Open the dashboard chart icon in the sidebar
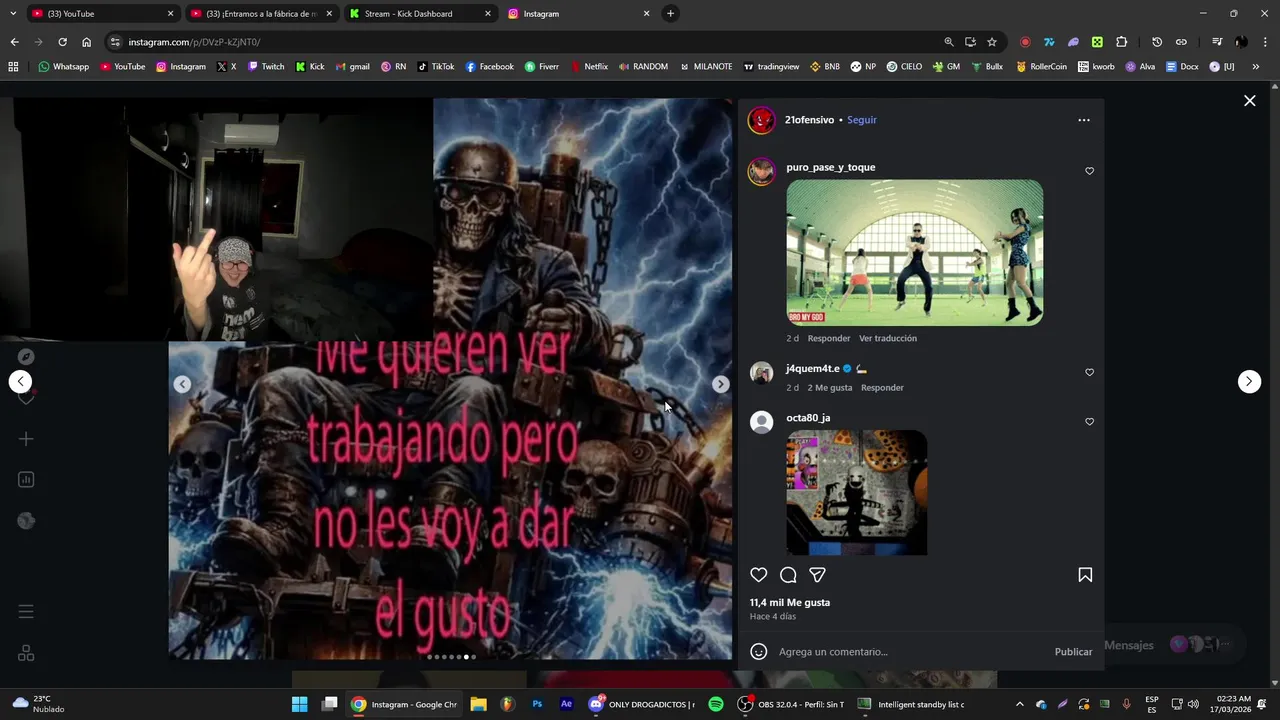Image resolution: width=1280 pixels, height=720 pixels. [26, 480]
